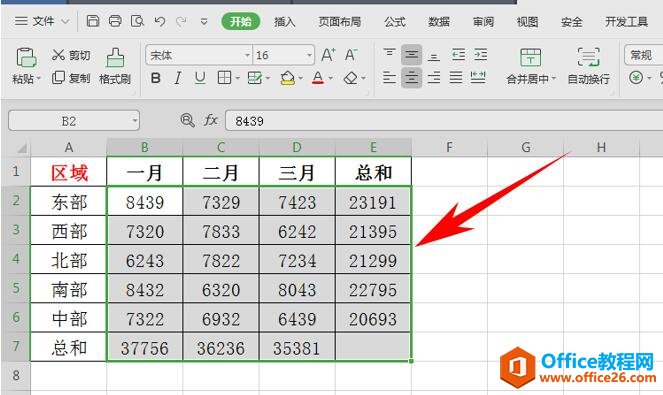The height and width of the screenshot is (395, 663).
Task: Open Print Preview icon
Action: pos(137,21)
